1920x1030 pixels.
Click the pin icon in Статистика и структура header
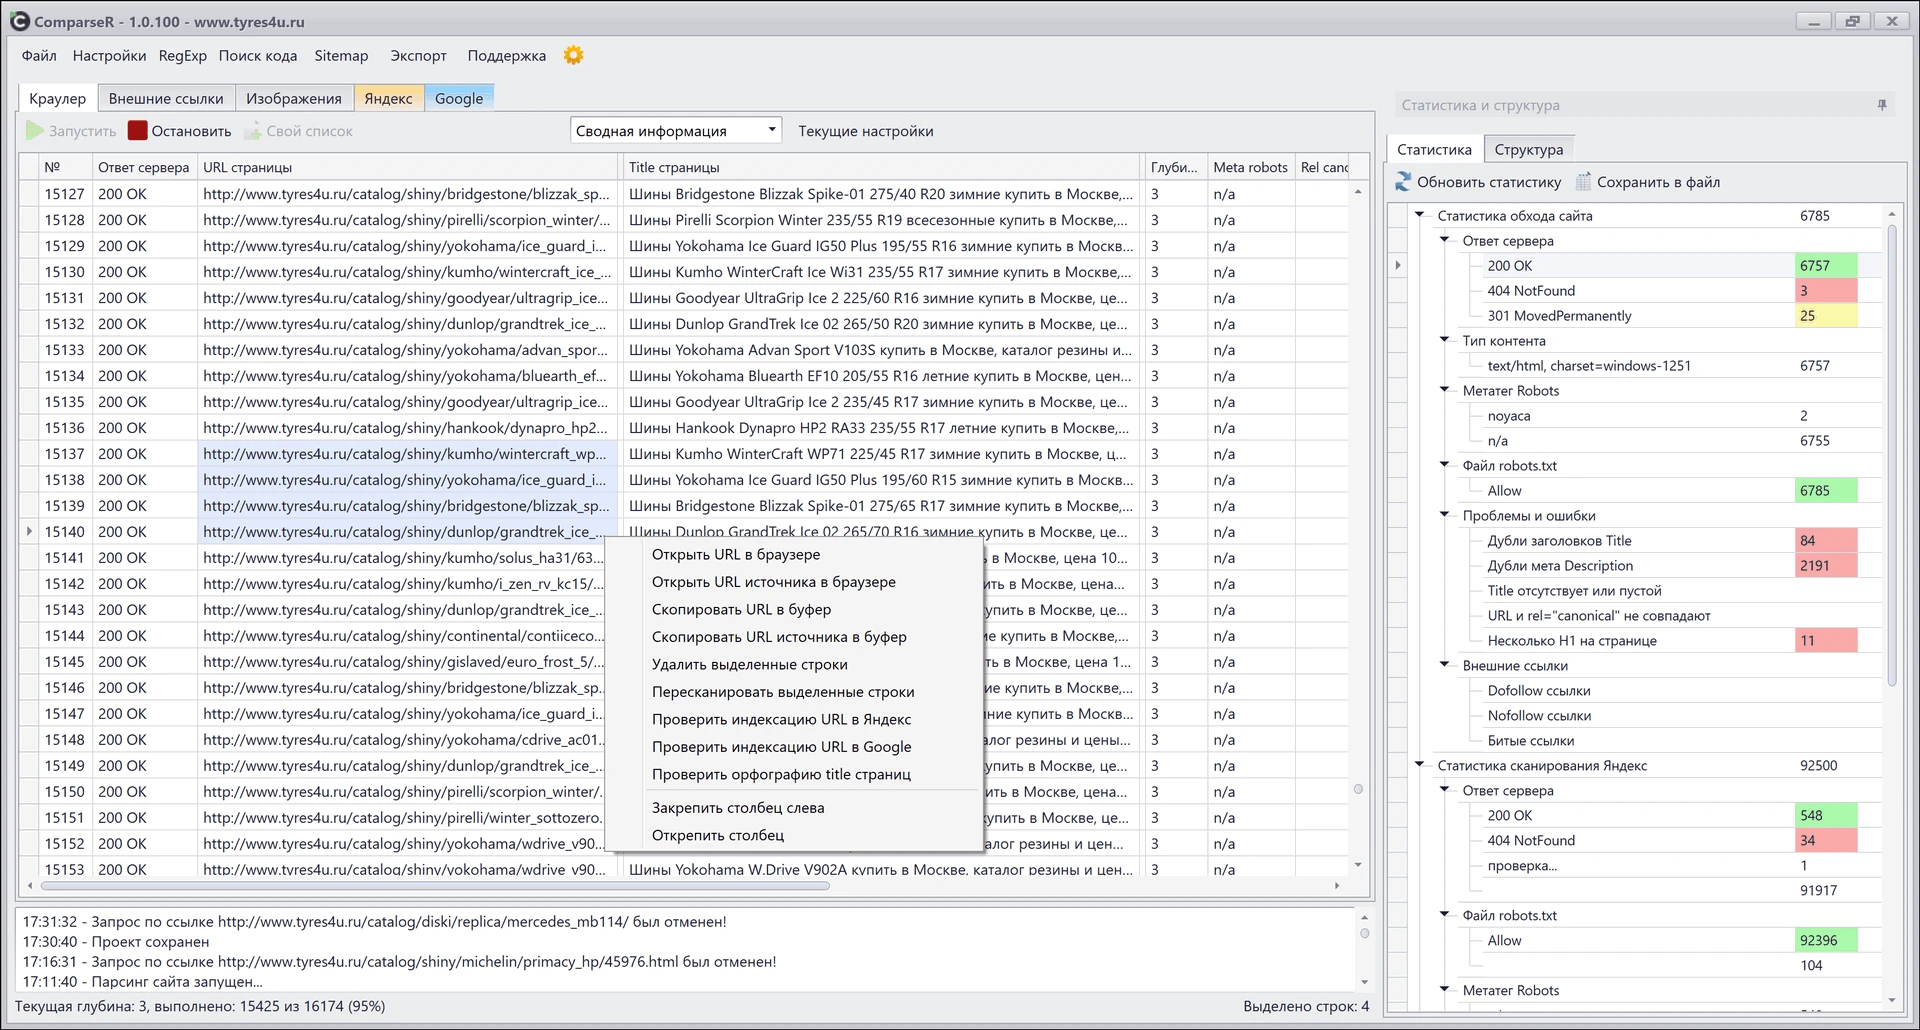point(1882,105)
